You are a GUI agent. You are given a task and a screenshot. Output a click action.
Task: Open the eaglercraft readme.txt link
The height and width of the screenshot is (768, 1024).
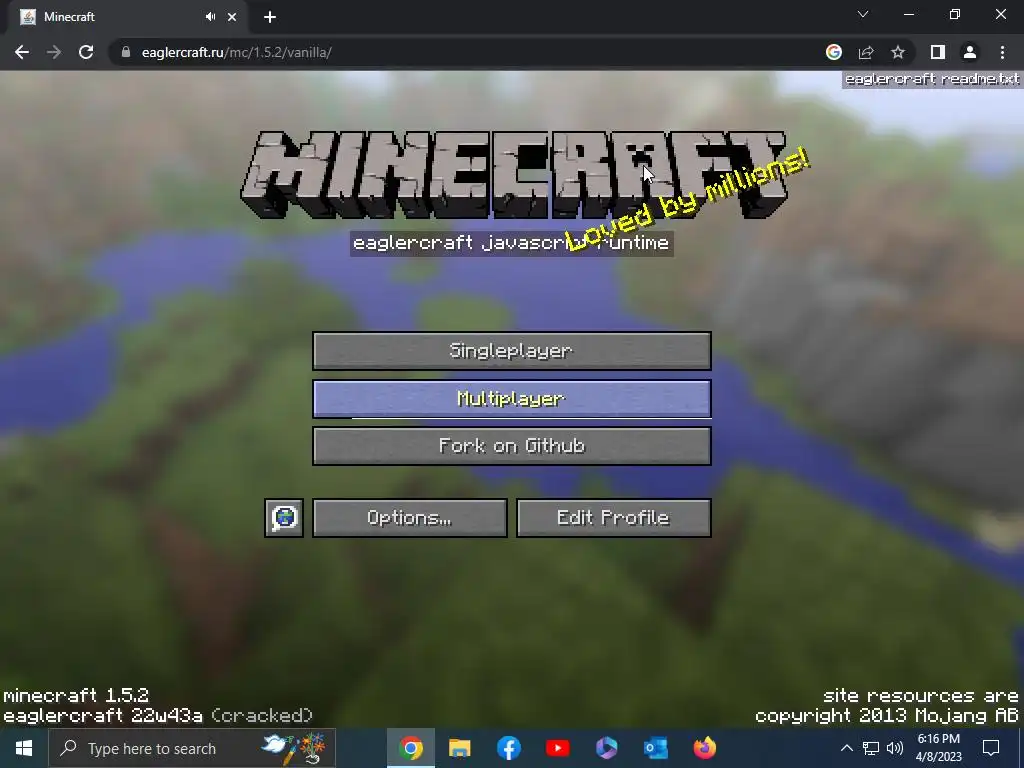coord(932,79)
